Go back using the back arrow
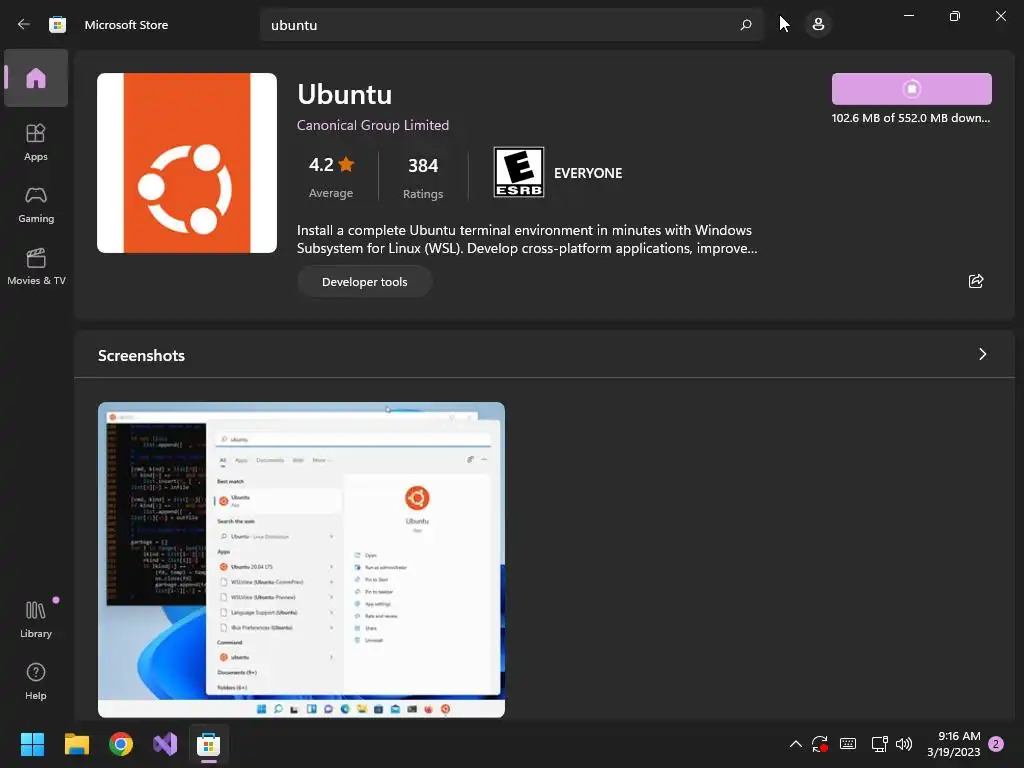Image resolution: width=1024 pixels, height=768 pixels. 24,25
